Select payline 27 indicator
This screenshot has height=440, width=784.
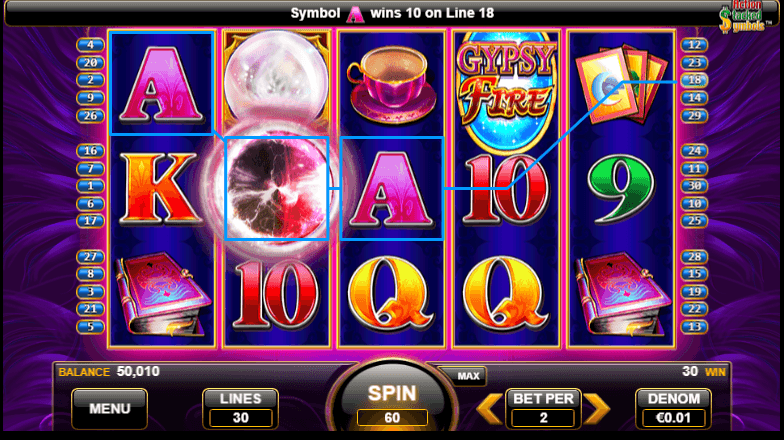click(90, 257)
